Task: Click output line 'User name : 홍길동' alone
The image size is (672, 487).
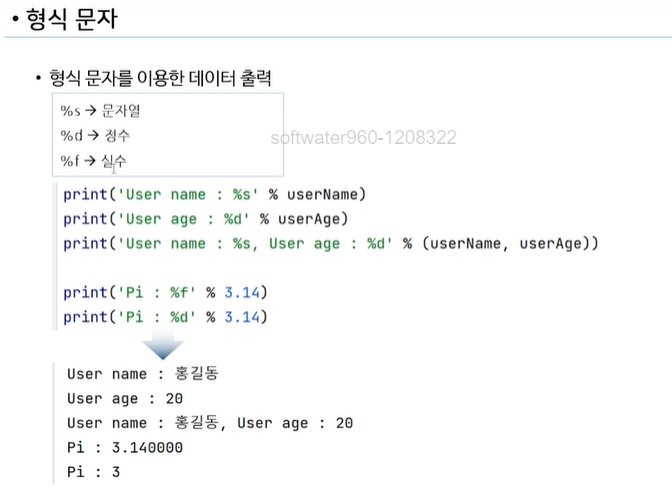Action: coord(143,374)
